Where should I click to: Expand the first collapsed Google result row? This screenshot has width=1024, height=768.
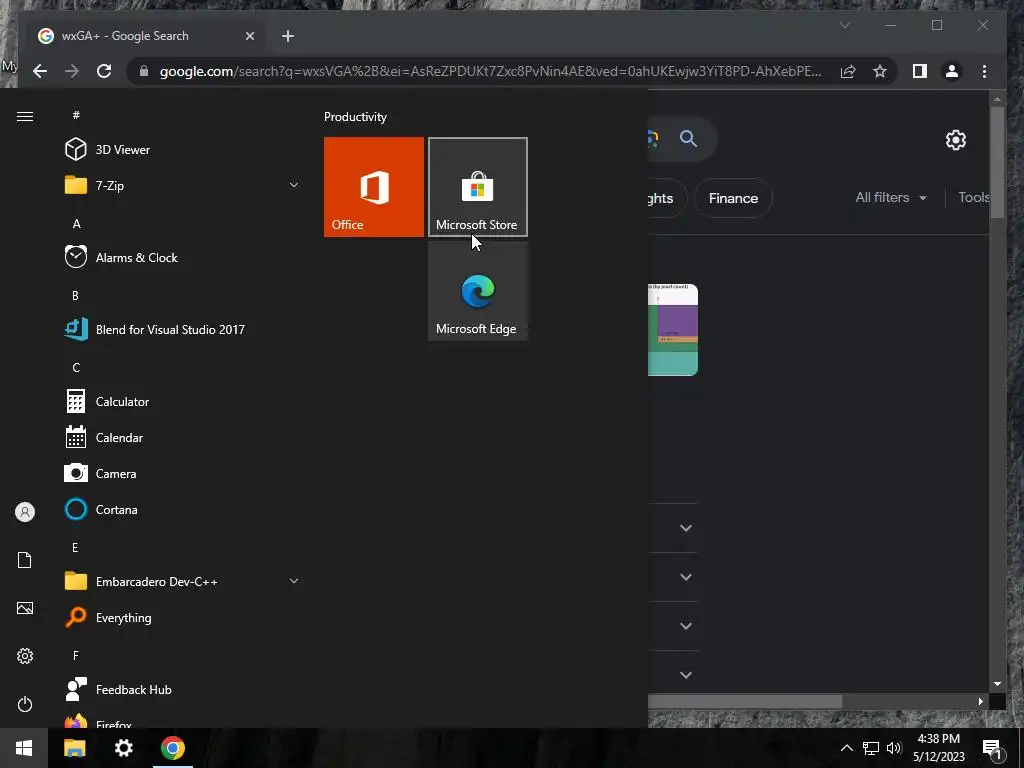point(686,528)
